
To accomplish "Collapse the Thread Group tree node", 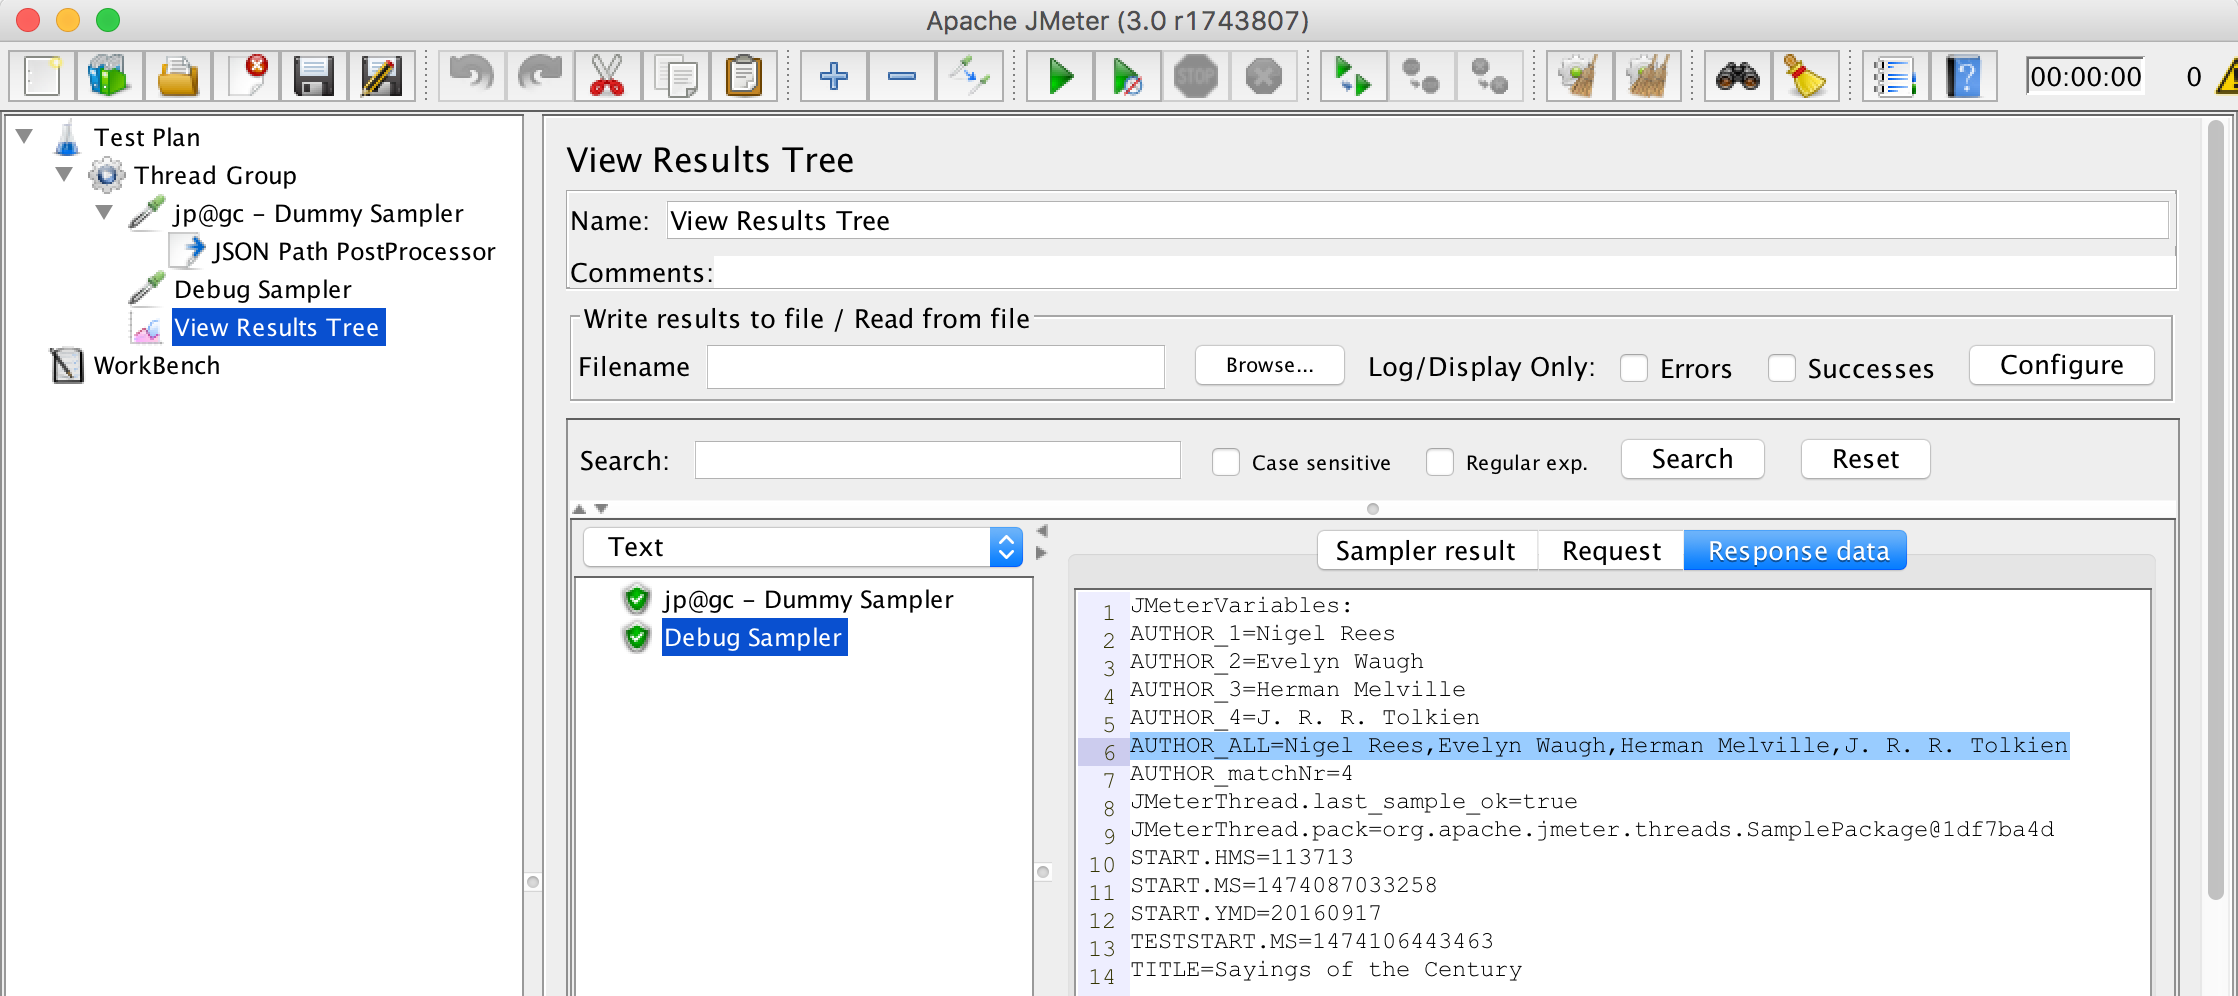I will pos(65,175).
